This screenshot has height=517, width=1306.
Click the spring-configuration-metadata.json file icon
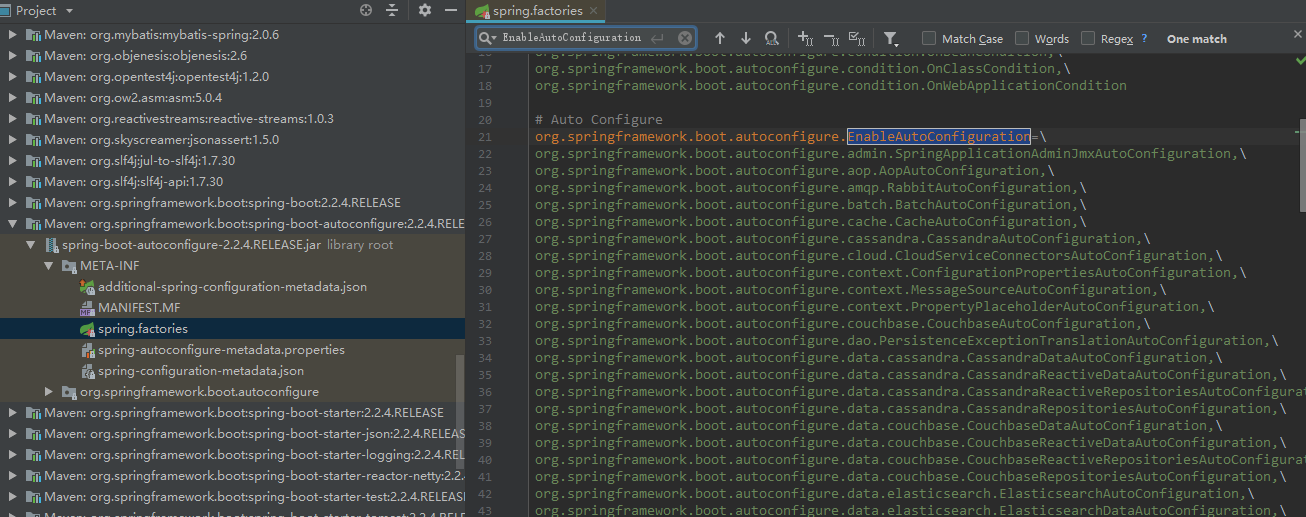(87, 371)
